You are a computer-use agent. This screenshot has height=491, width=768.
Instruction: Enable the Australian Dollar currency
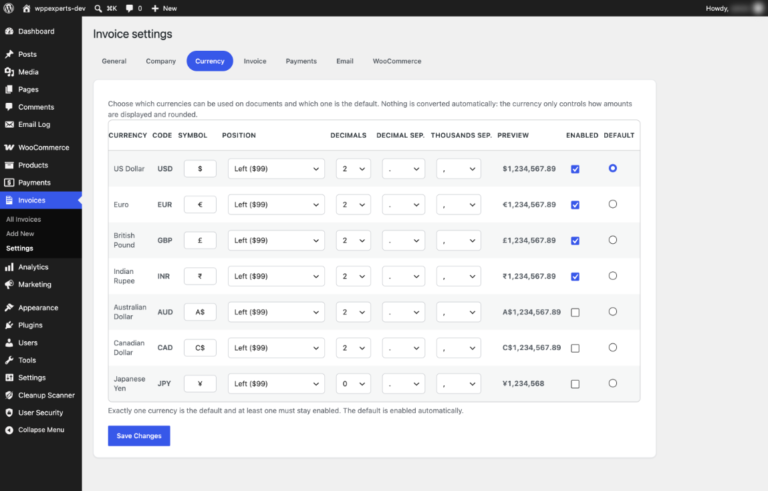tap(575, 312)
